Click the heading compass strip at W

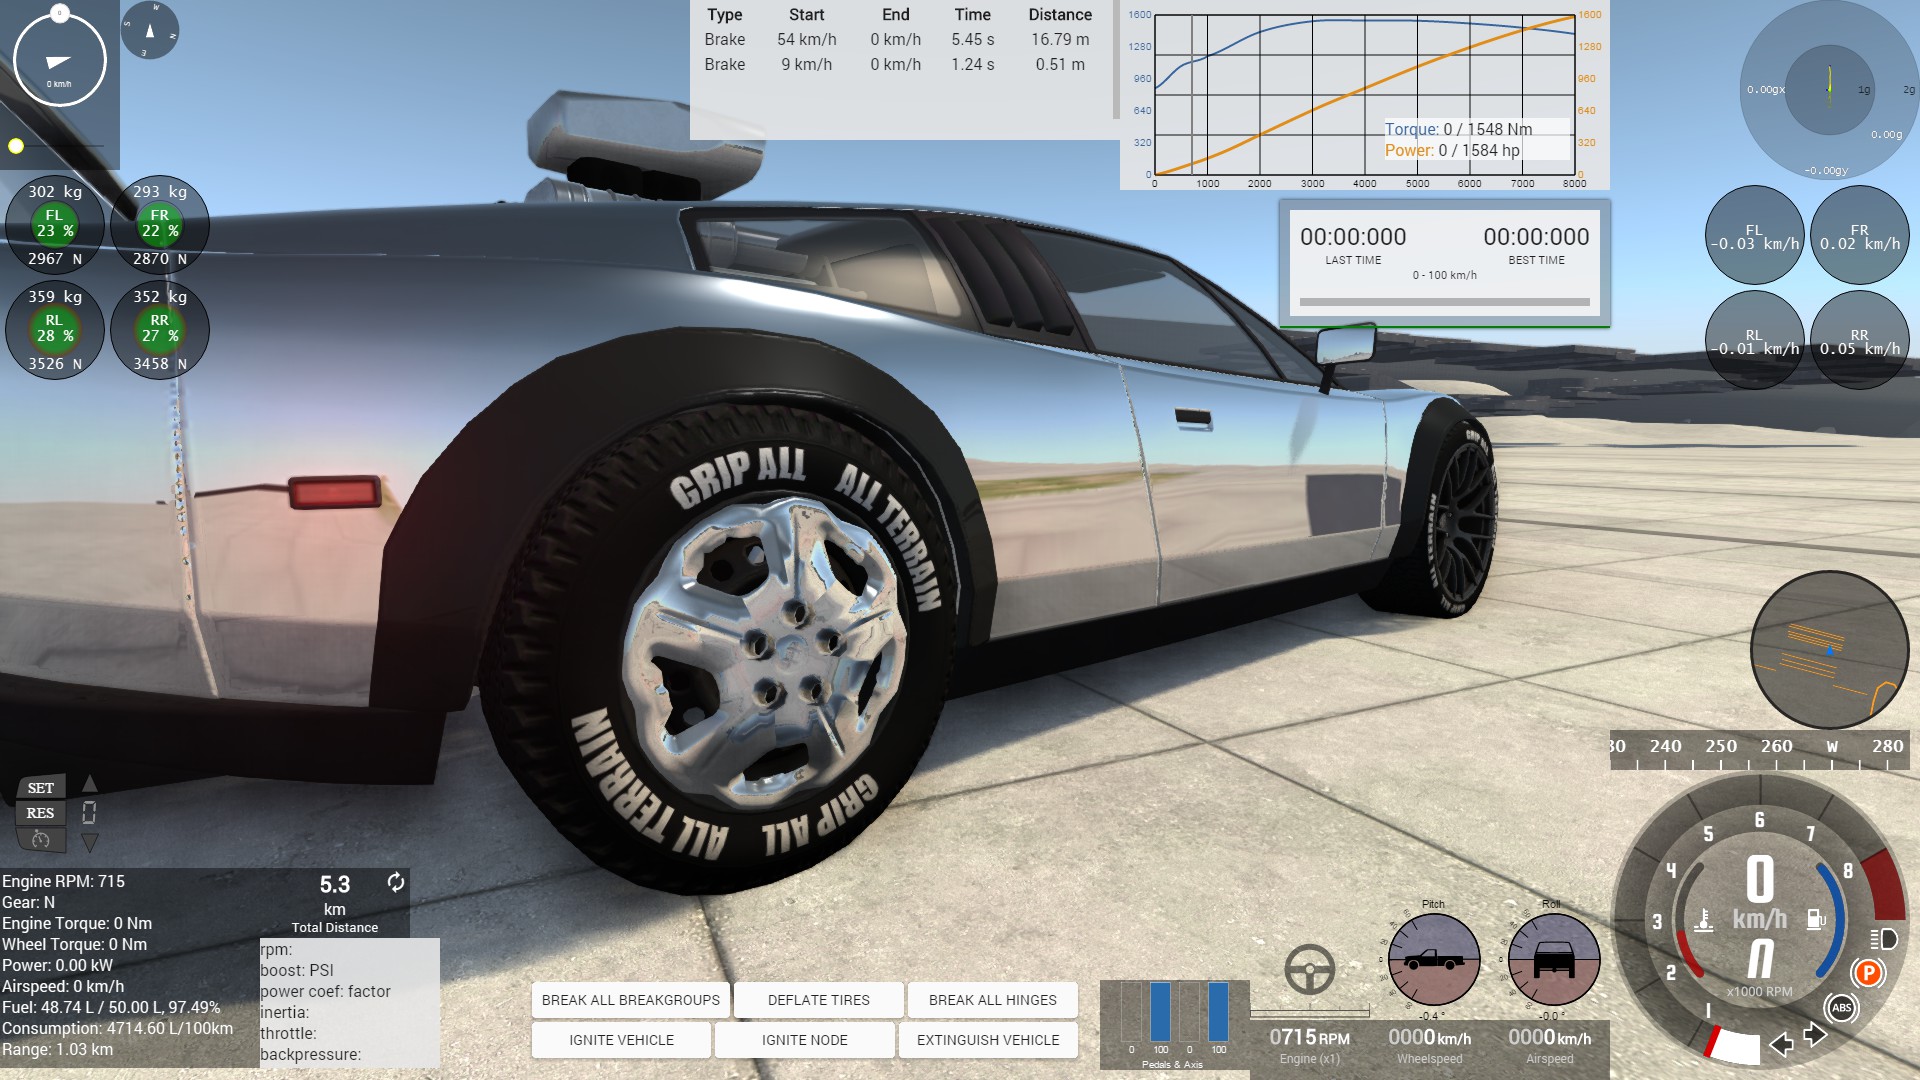coord(1832,746)
